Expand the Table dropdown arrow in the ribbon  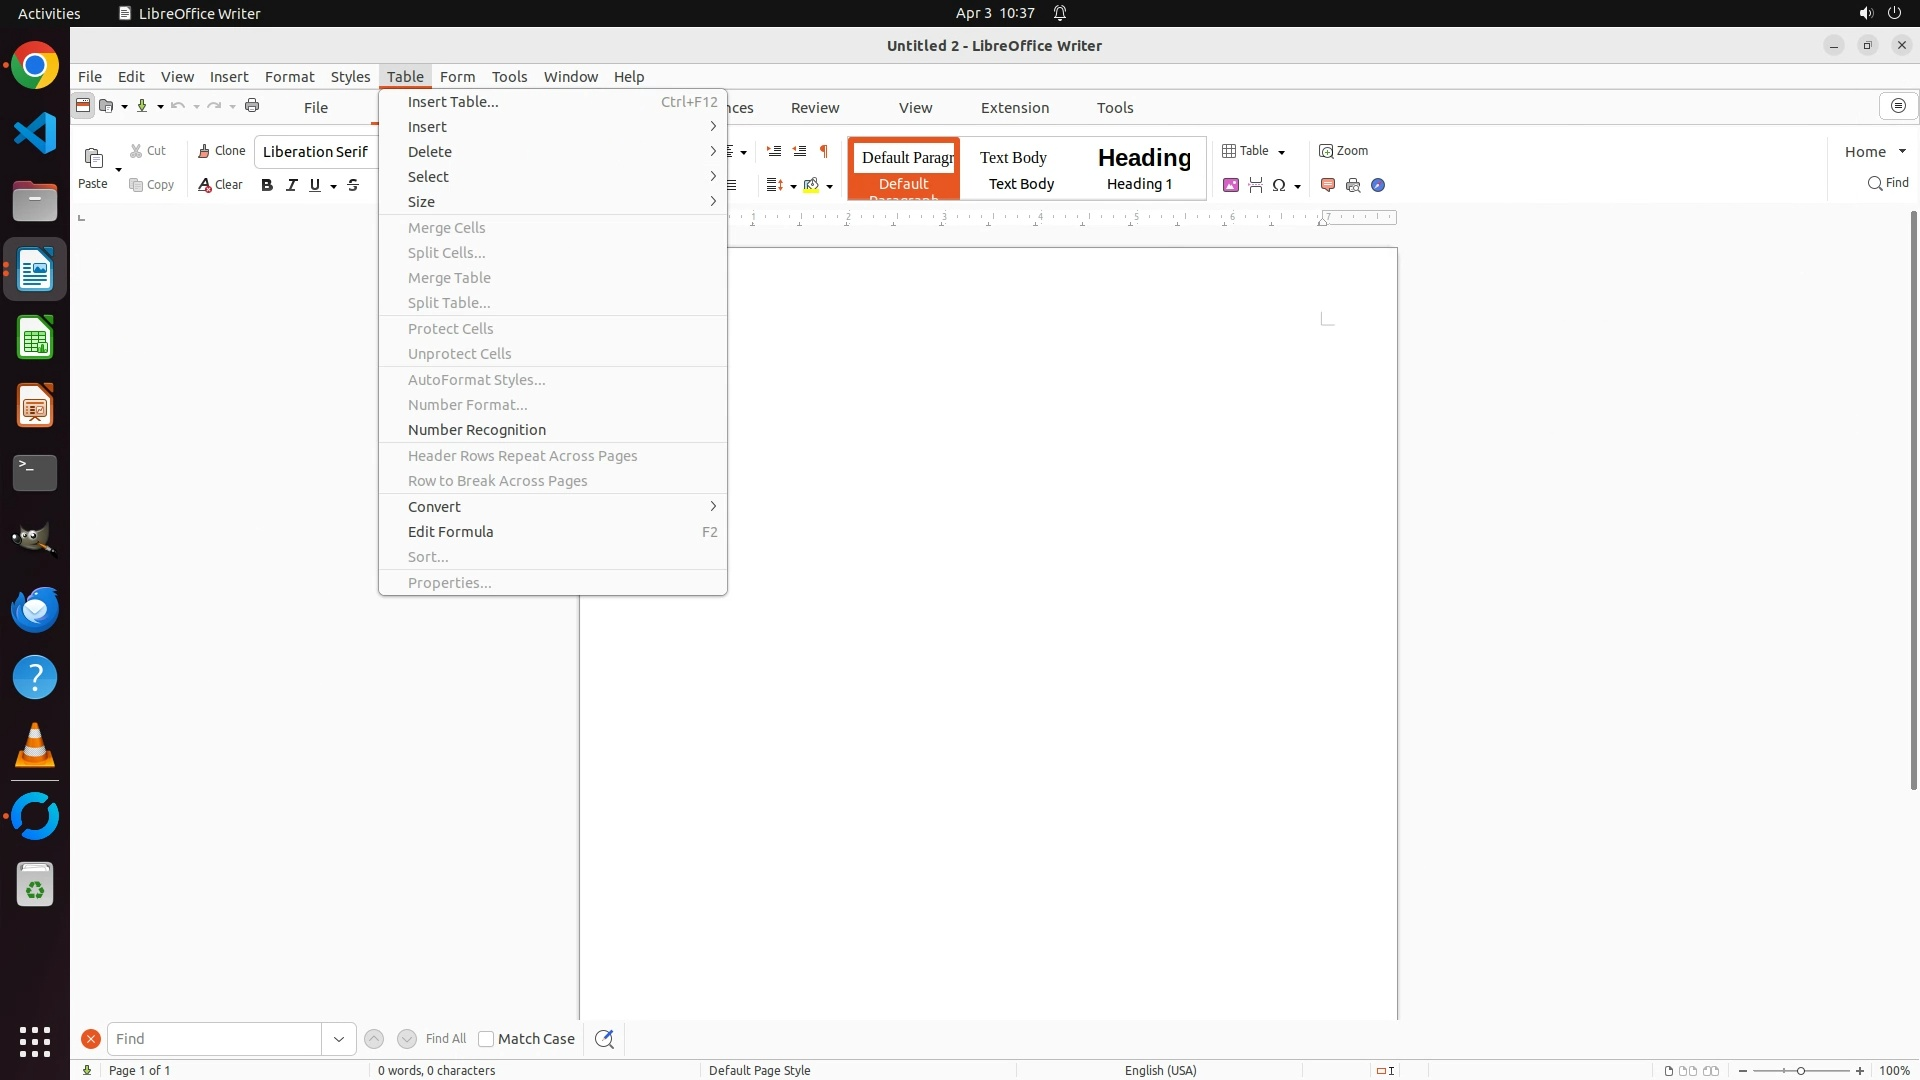[1281, 152]
